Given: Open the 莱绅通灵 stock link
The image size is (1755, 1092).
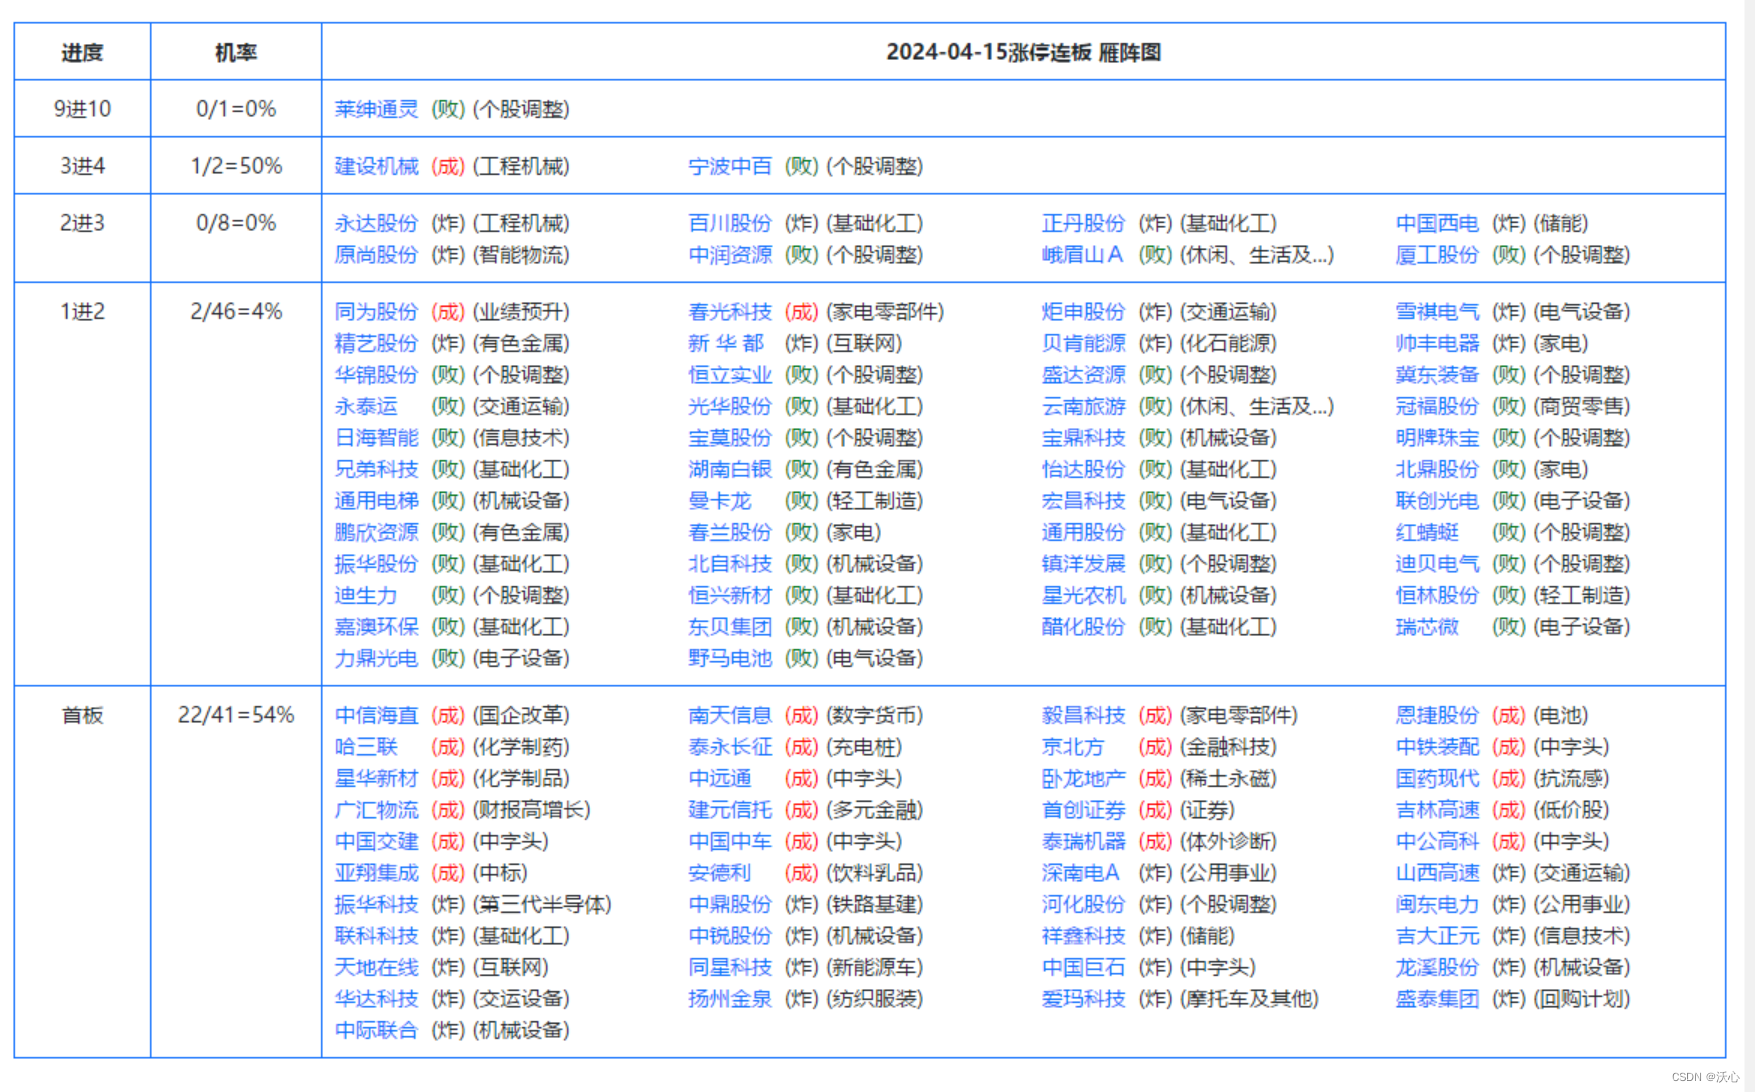Looking at the screenshot, I should pyautogui.click(x=376, y=109).
